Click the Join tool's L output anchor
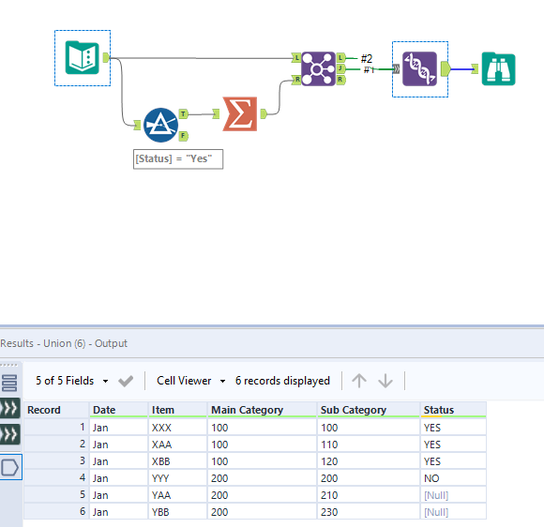 point(340,58)
